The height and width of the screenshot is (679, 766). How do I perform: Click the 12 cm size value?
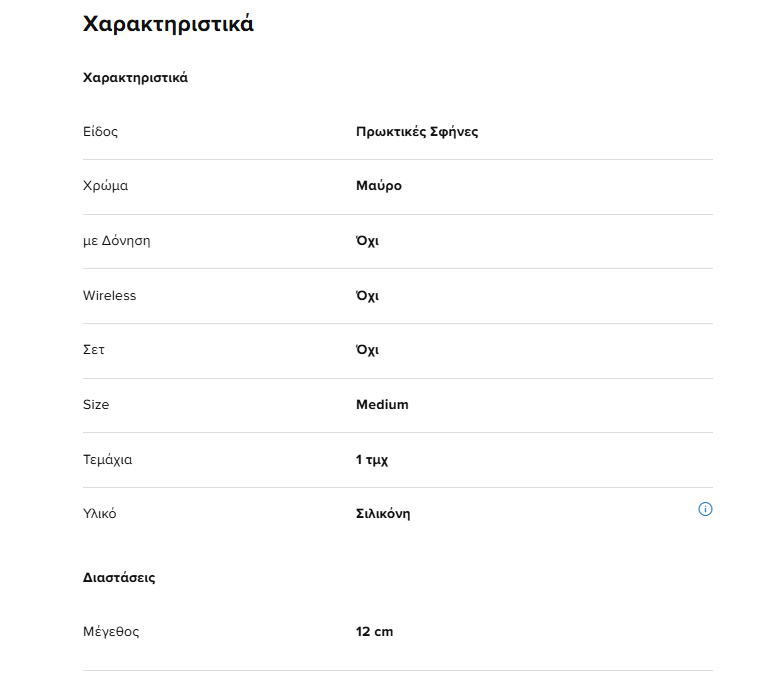tap(374, 632)
